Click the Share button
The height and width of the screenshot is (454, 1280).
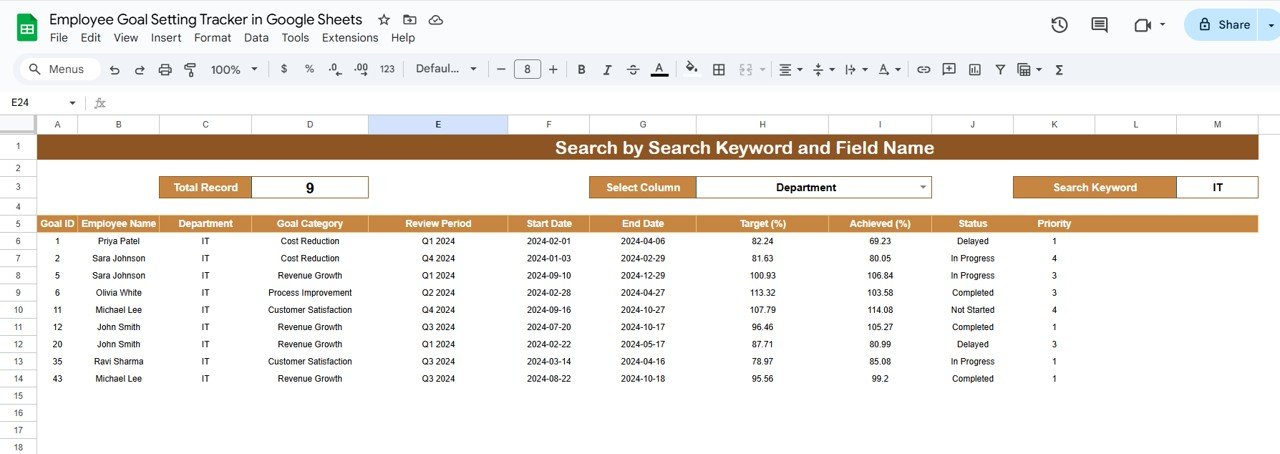coord(1224,25)
